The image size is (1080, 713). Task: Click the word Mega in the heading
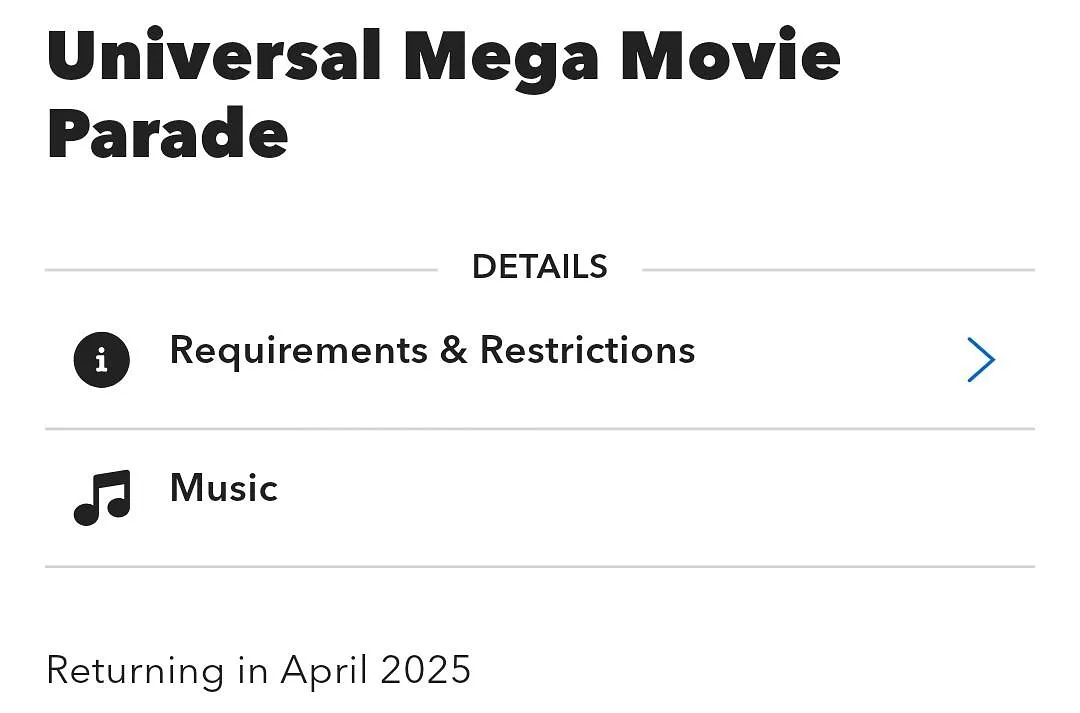pyautogui.click(x=501, y=59)
